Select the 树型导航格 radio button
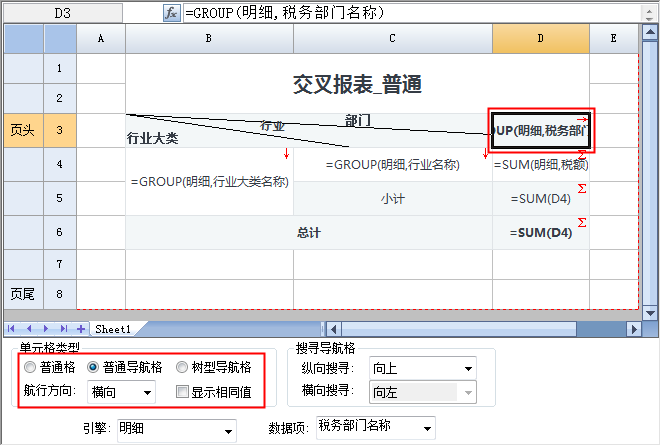Image resolution: width=661 pixels, height=446 pixels. click(181, 367)
